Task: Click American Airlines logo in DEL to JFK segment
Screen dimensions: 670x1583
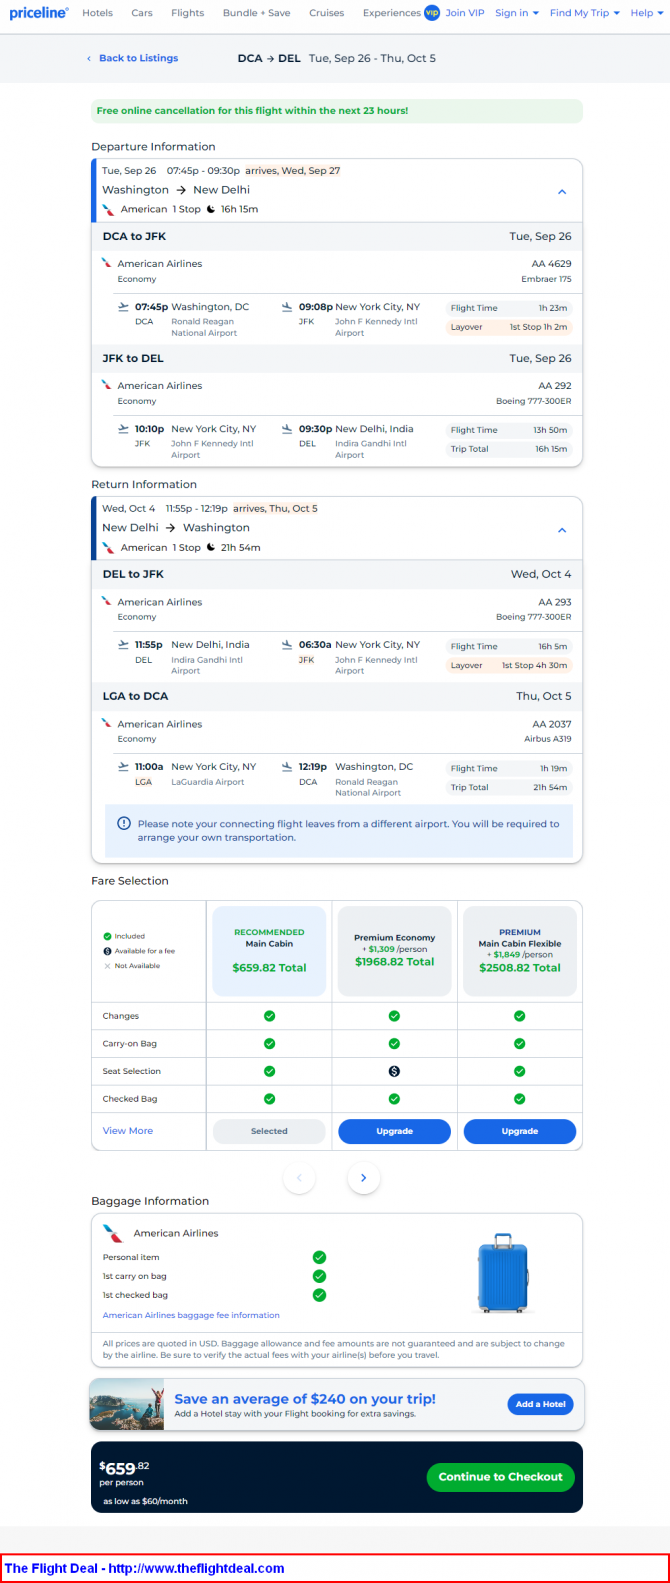Action: coord(107,601)
